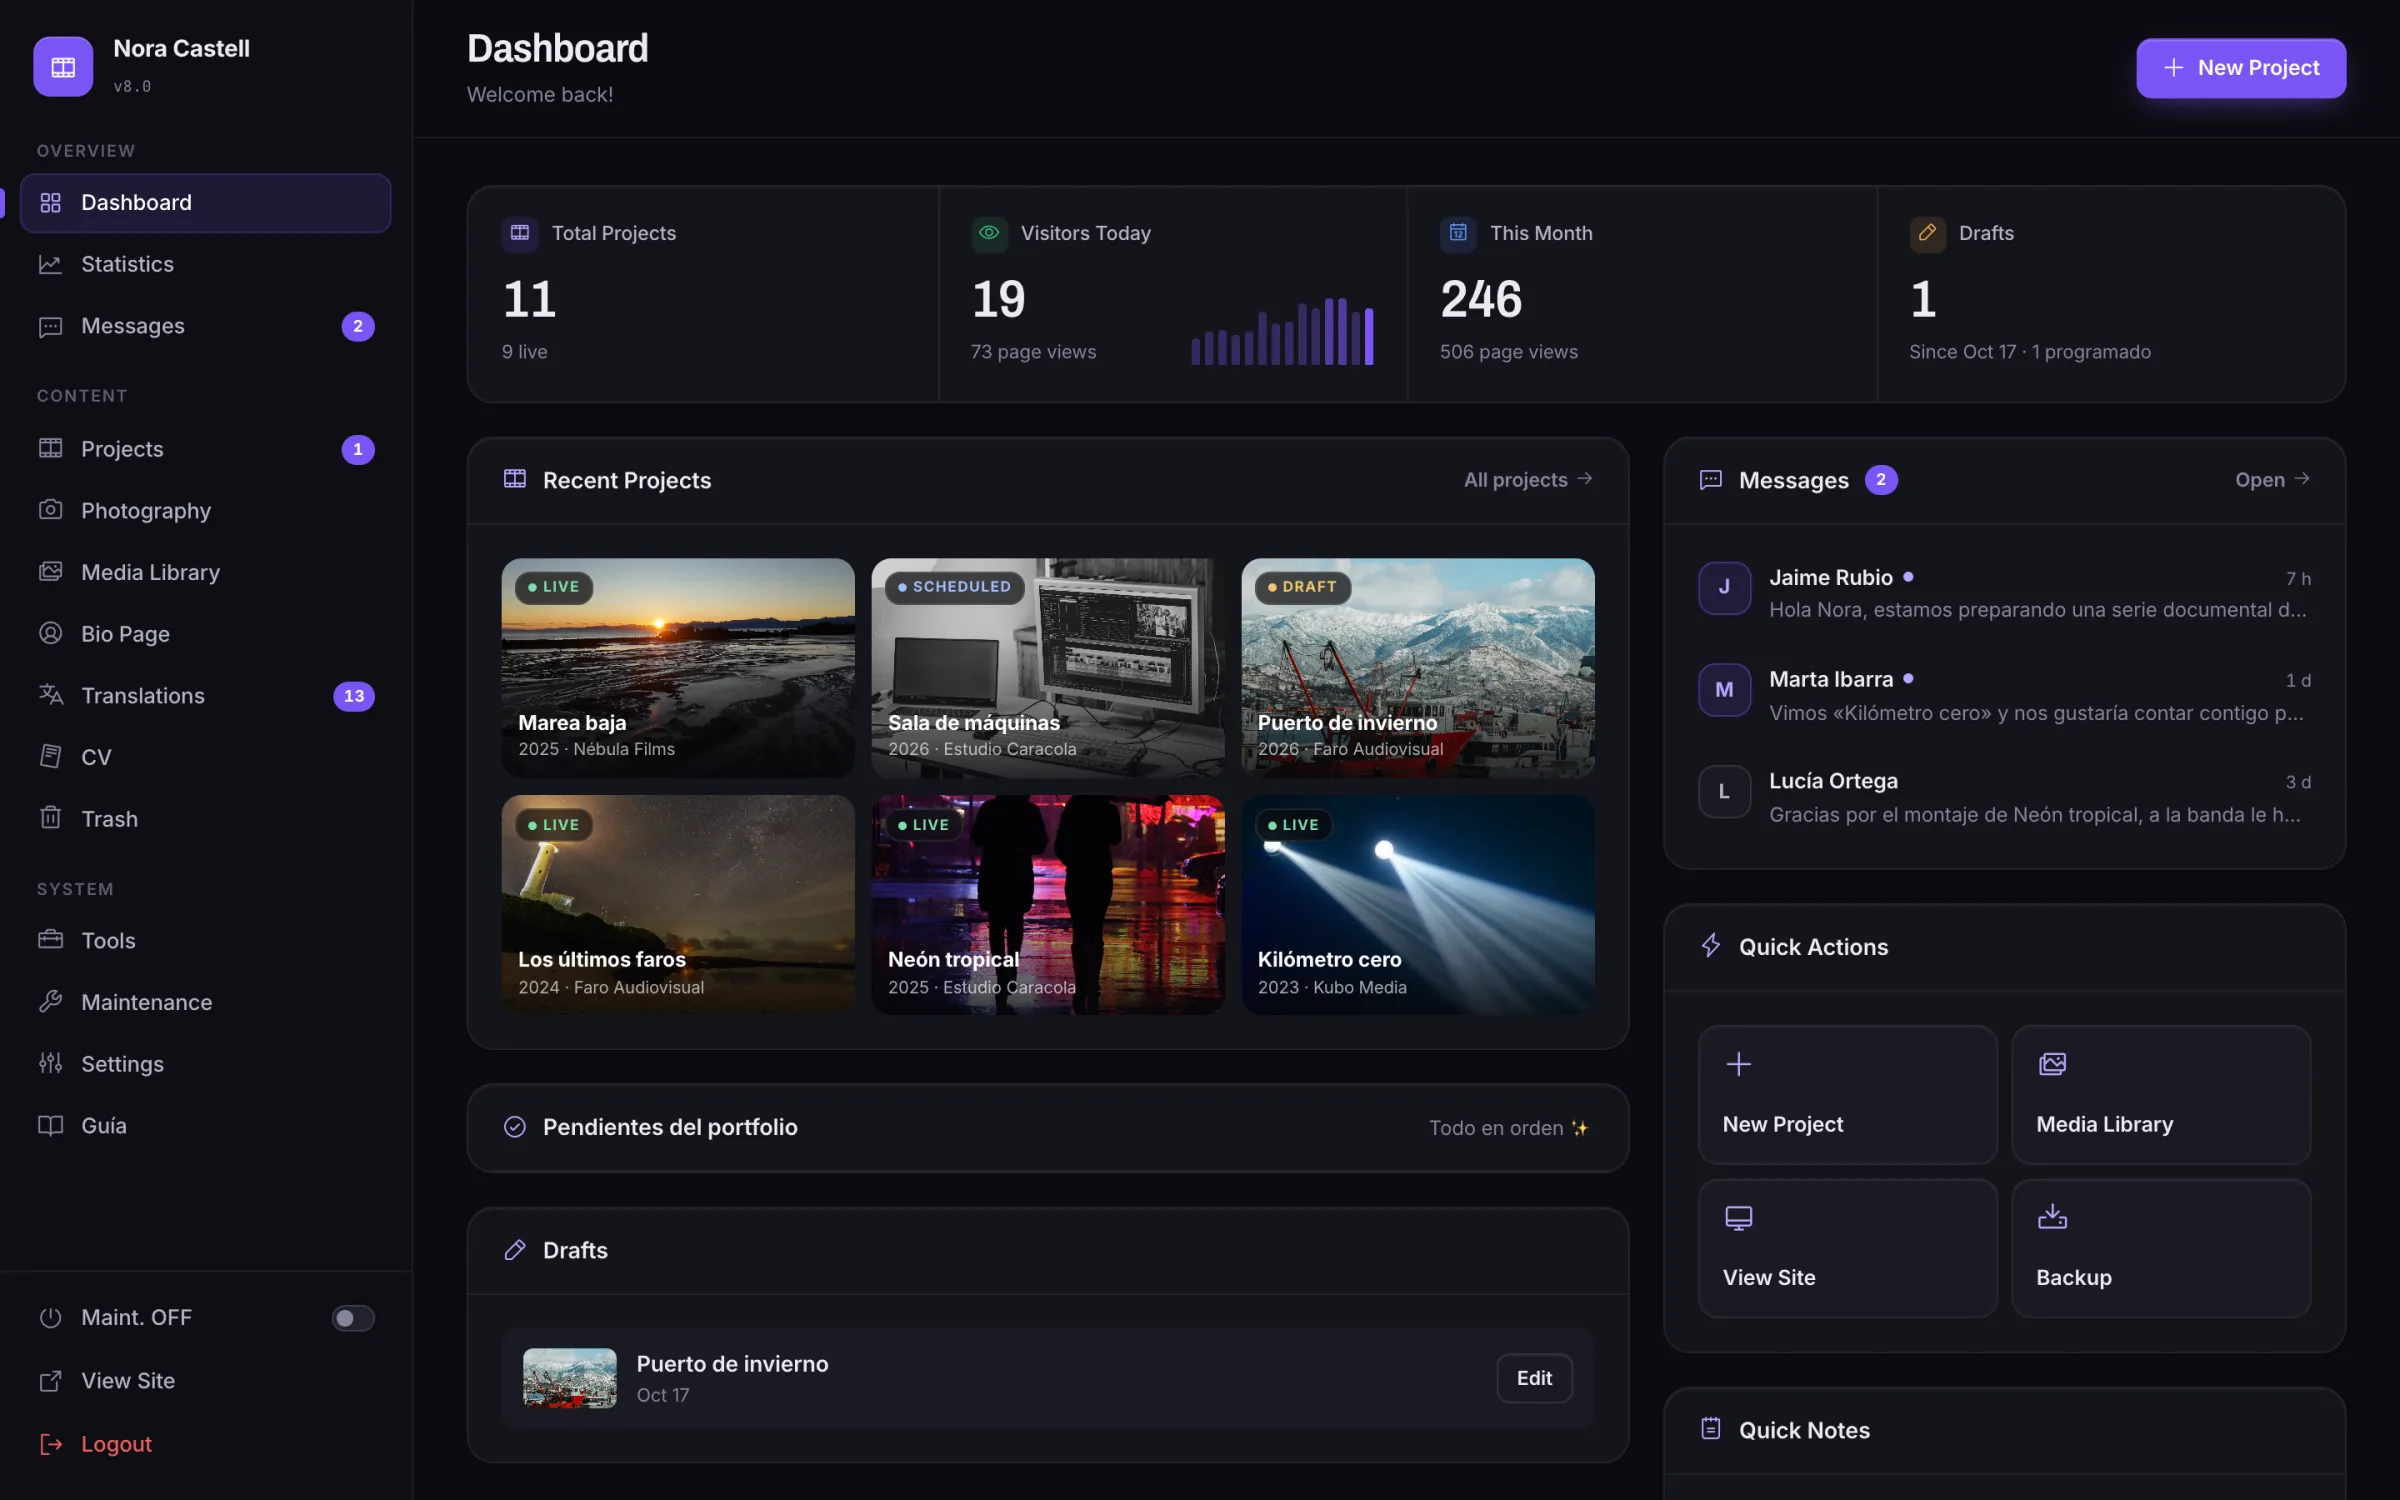Viewport: 2400px width, 1500px height.
Task: Click the View Site quick action tile
Action: (1848, 1247)
